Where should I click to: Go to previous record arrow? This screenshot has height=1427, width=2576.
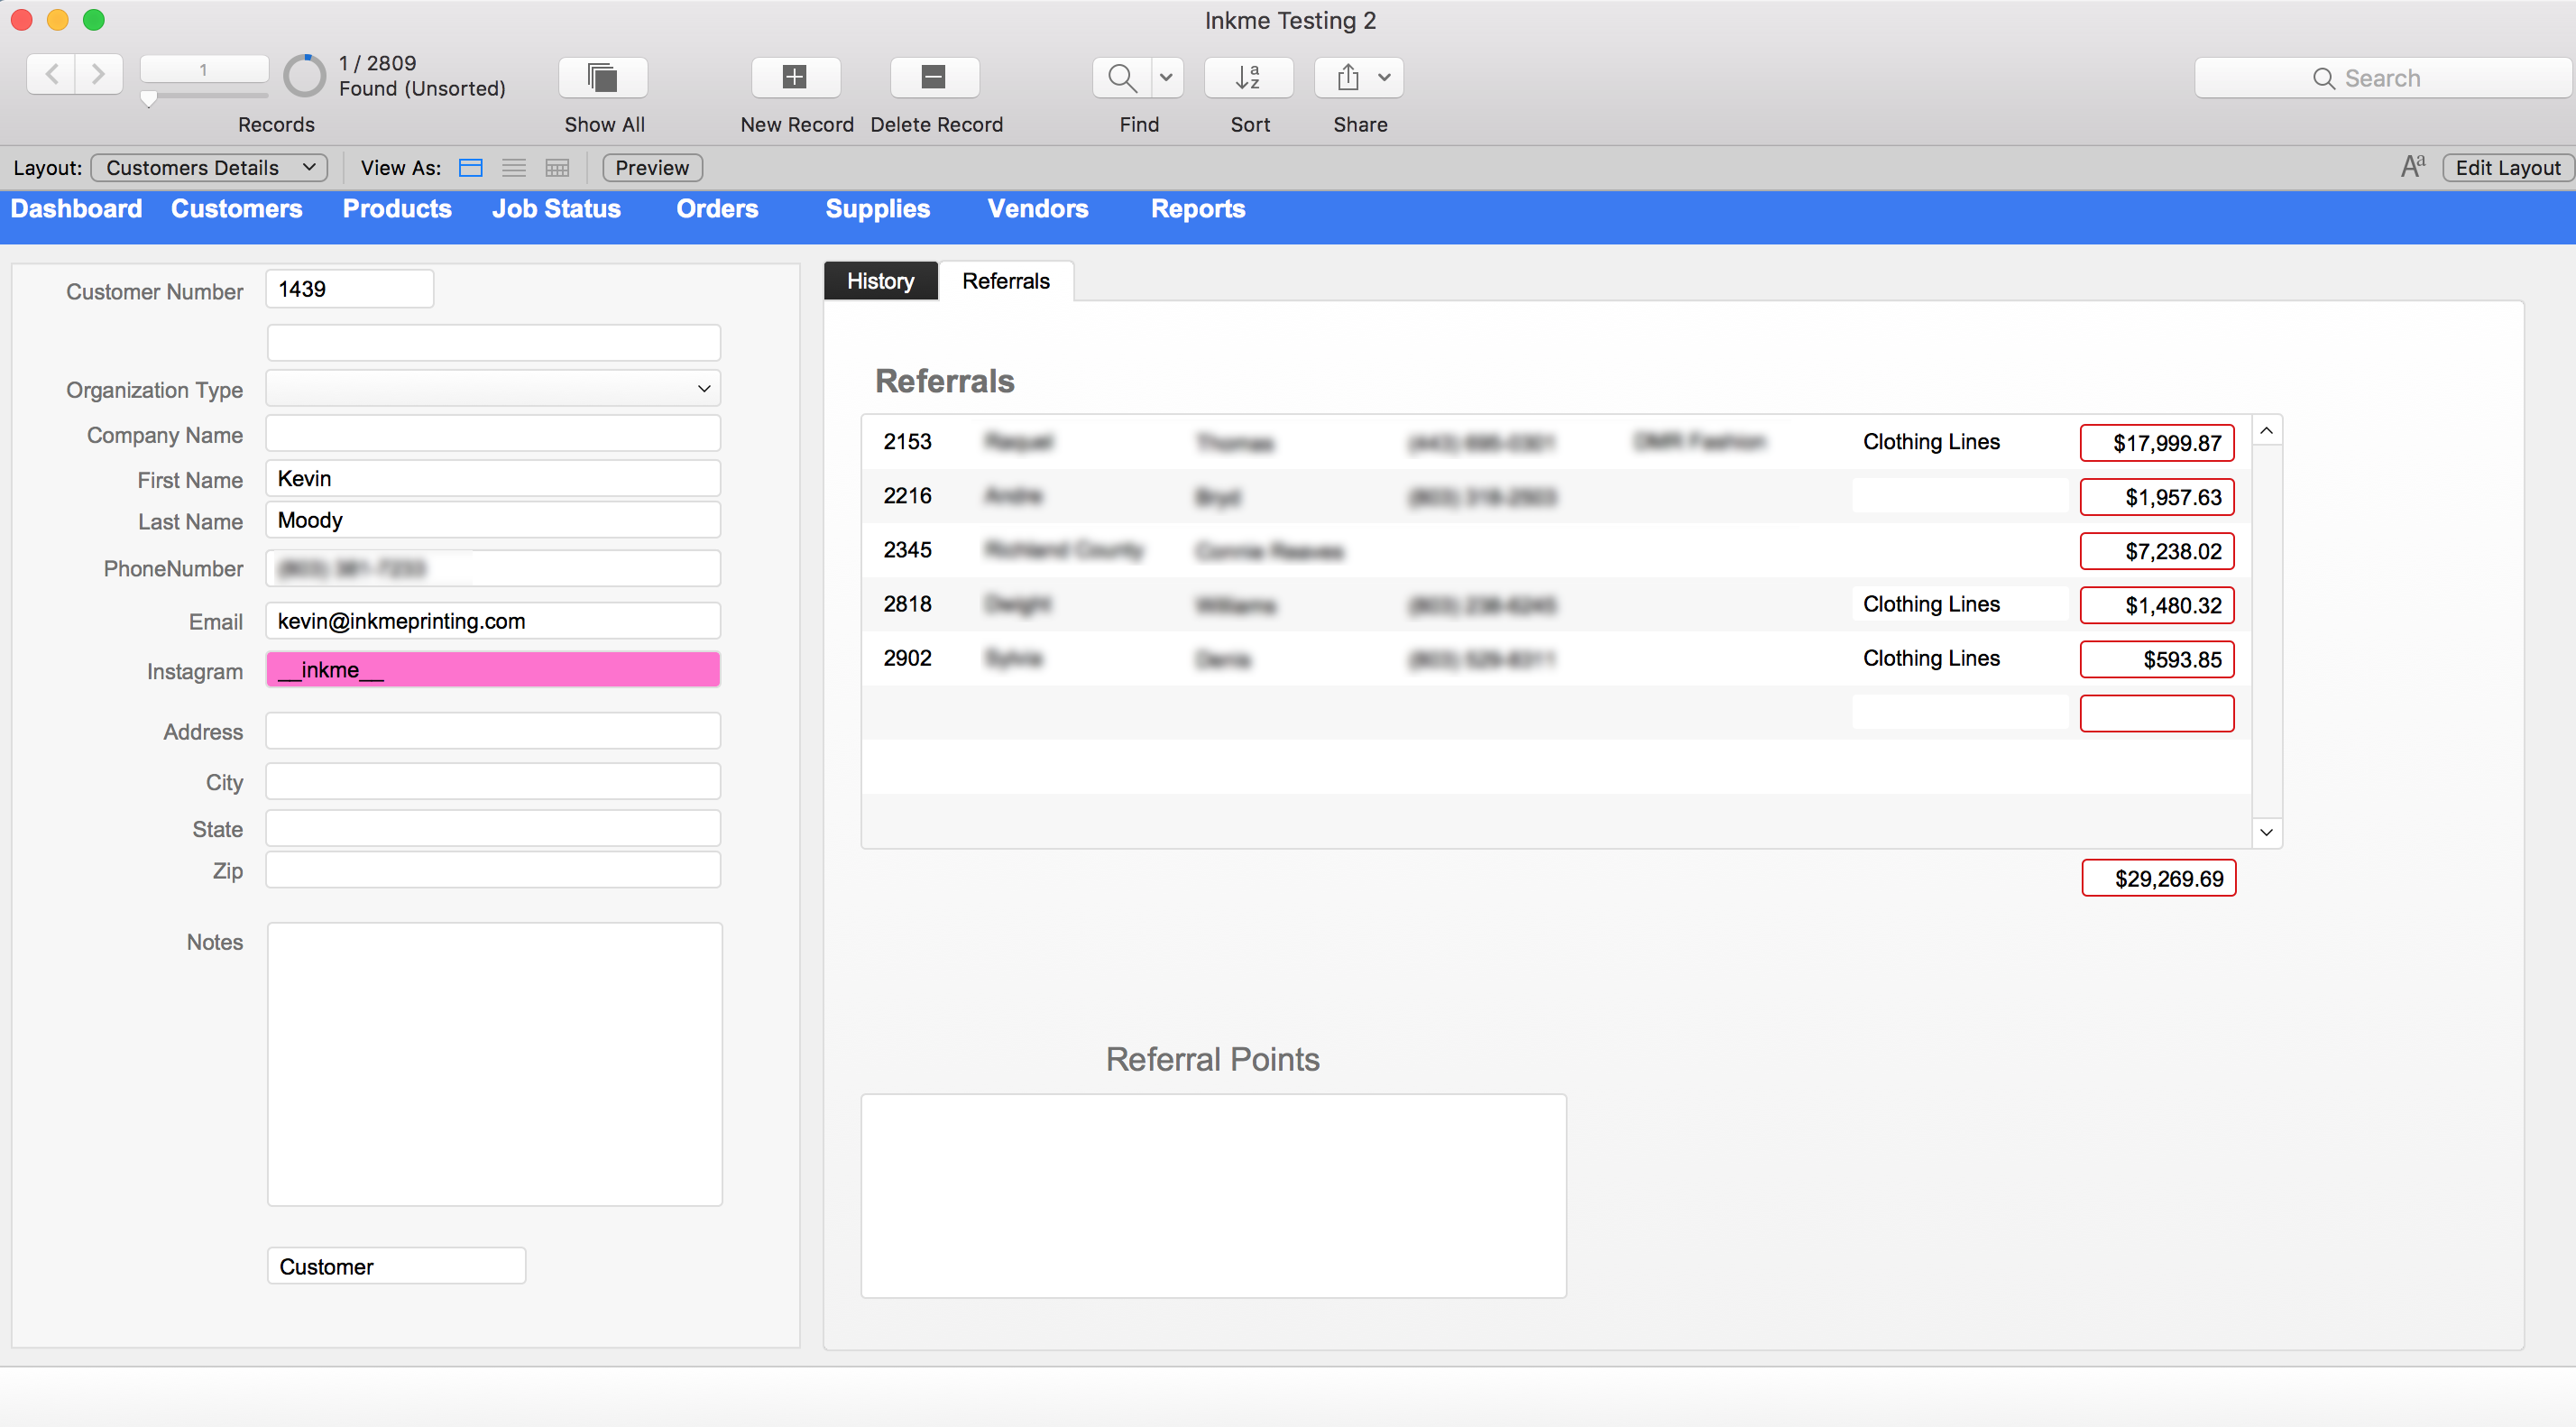coord(52,74)
